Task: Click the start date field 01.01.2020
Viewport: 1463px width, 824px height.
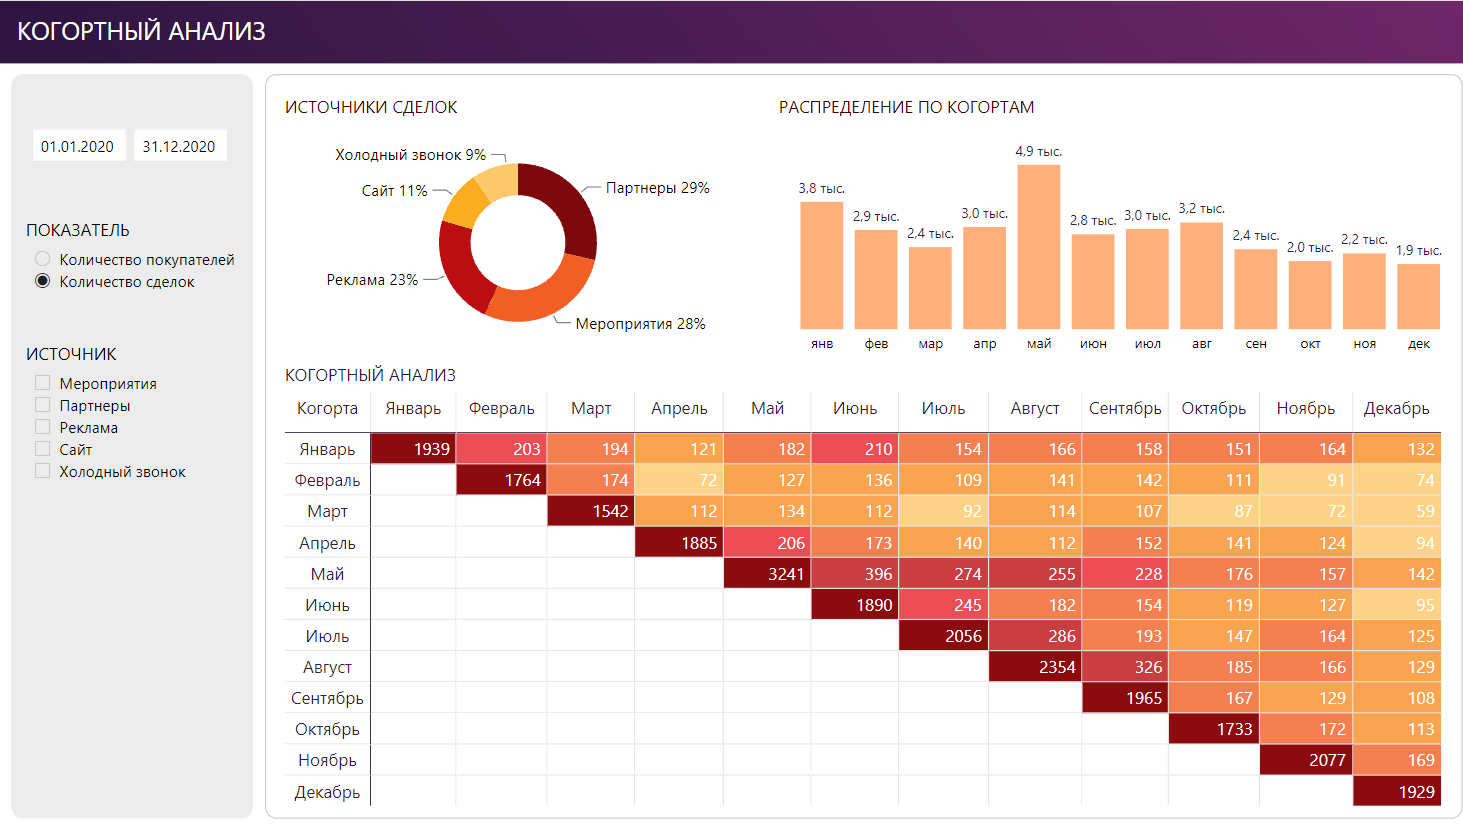Action: click(x=78, y=146)
